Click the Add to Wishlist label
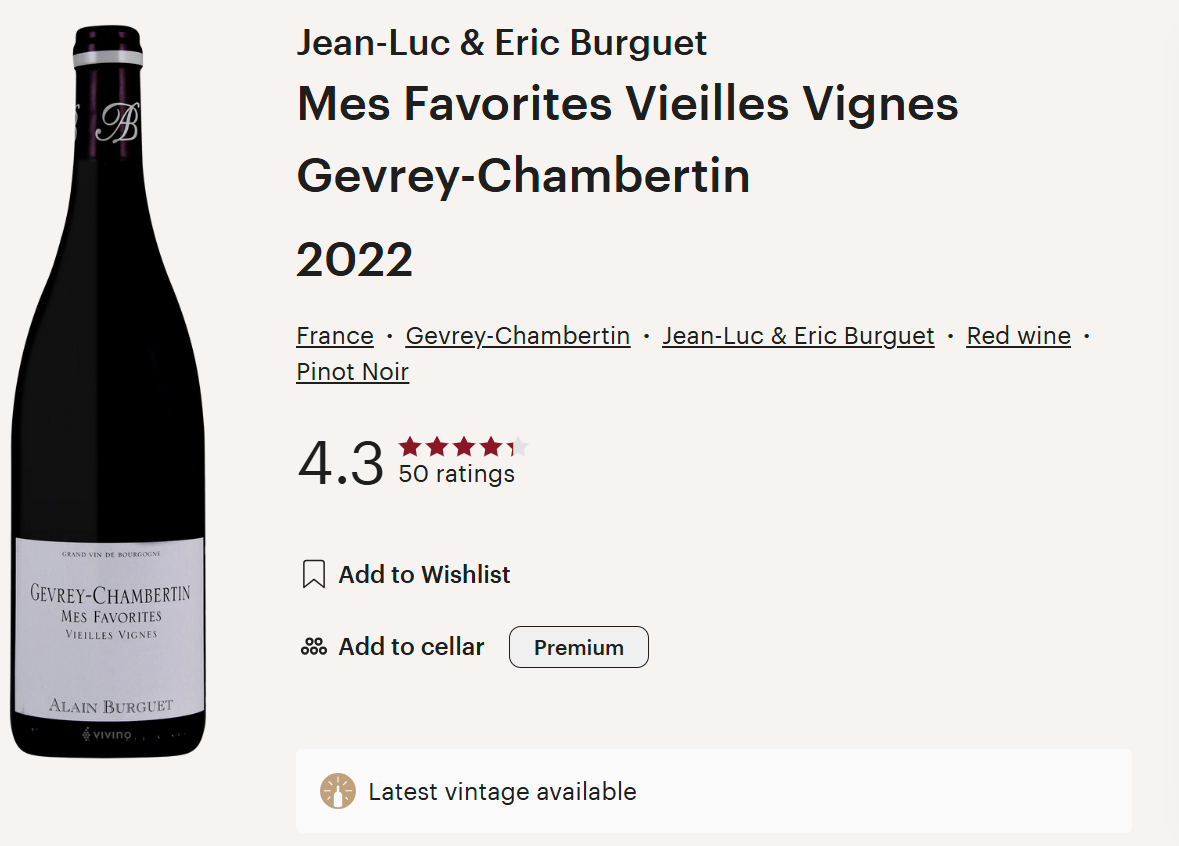This screenshot has height=846, width=1179. [x=424, y=575]
